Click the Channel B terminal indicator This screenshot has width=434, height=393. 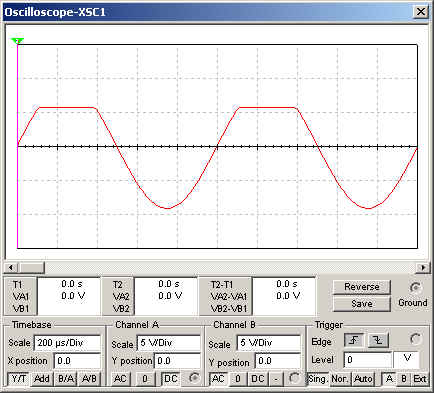point(294,378)
